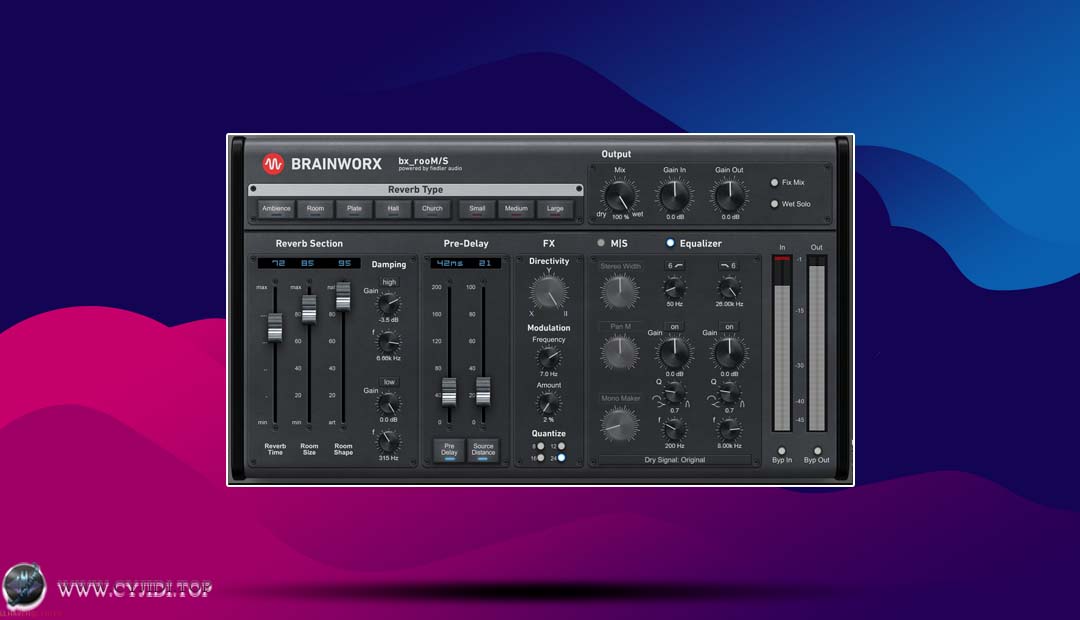
Task: Click the right EQ band Gain knob
Action: point(729,353)
